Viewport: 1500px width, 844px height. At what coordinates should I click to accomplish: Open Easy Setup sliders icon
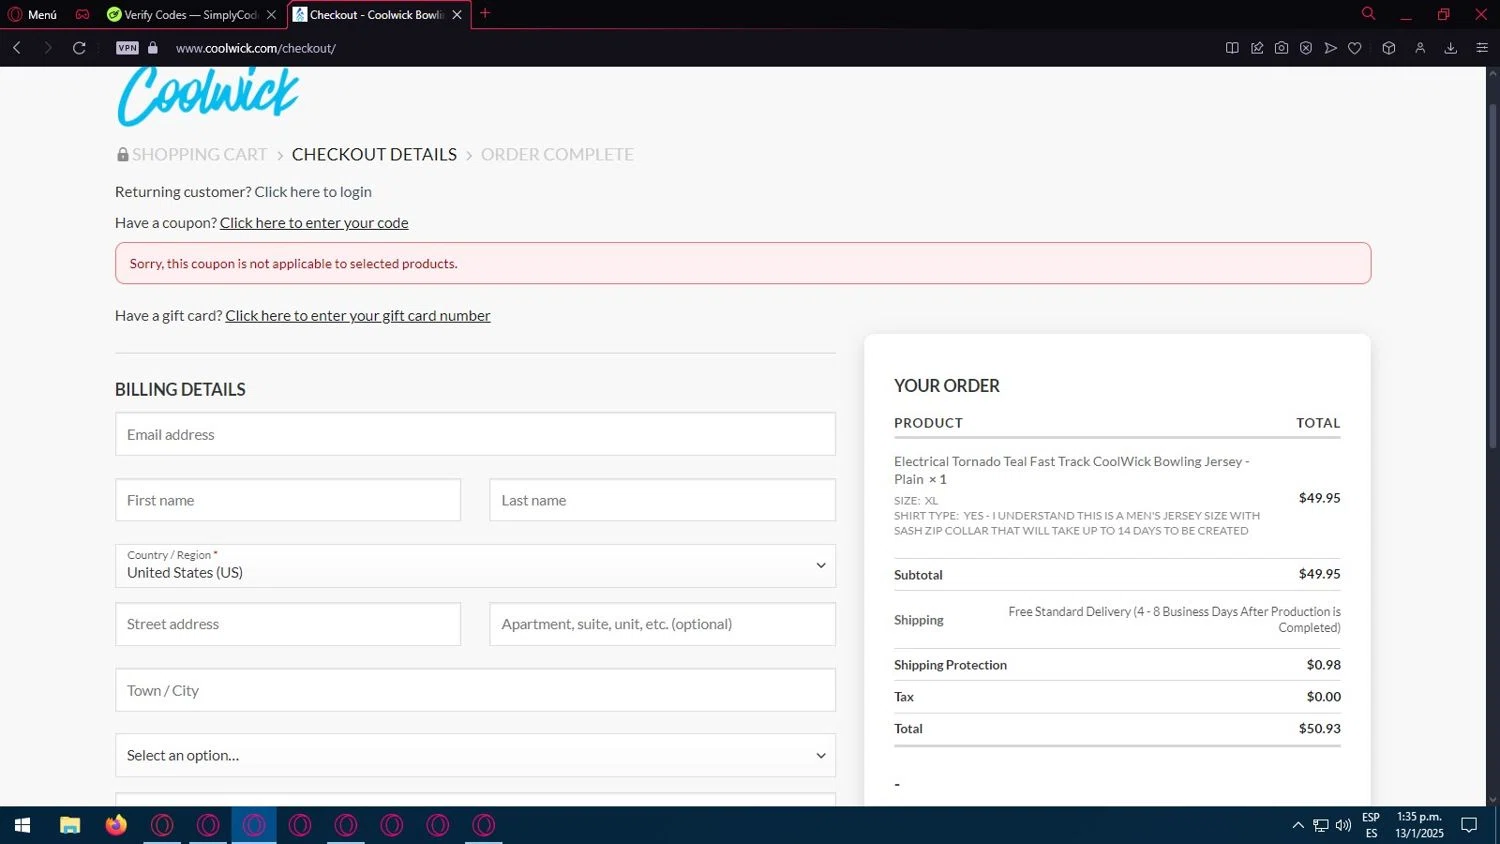point(1482,48)
